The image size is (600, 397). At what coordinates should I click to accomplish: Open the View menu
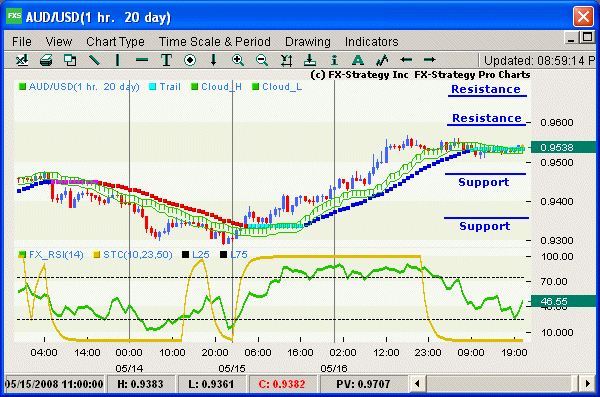pos(59,41)
